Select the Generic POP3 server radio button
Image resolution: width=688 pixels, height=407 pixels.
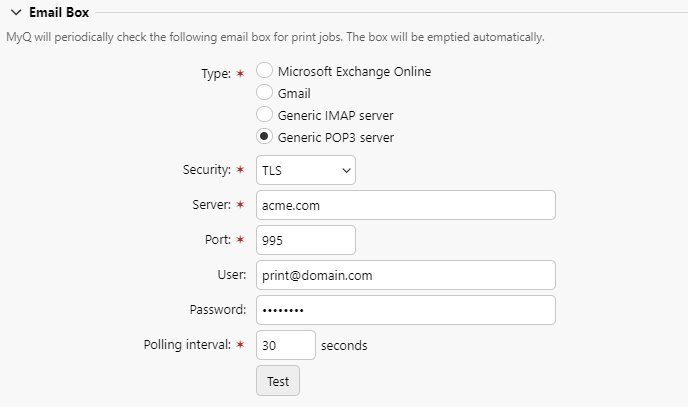(x=265, y=137)
